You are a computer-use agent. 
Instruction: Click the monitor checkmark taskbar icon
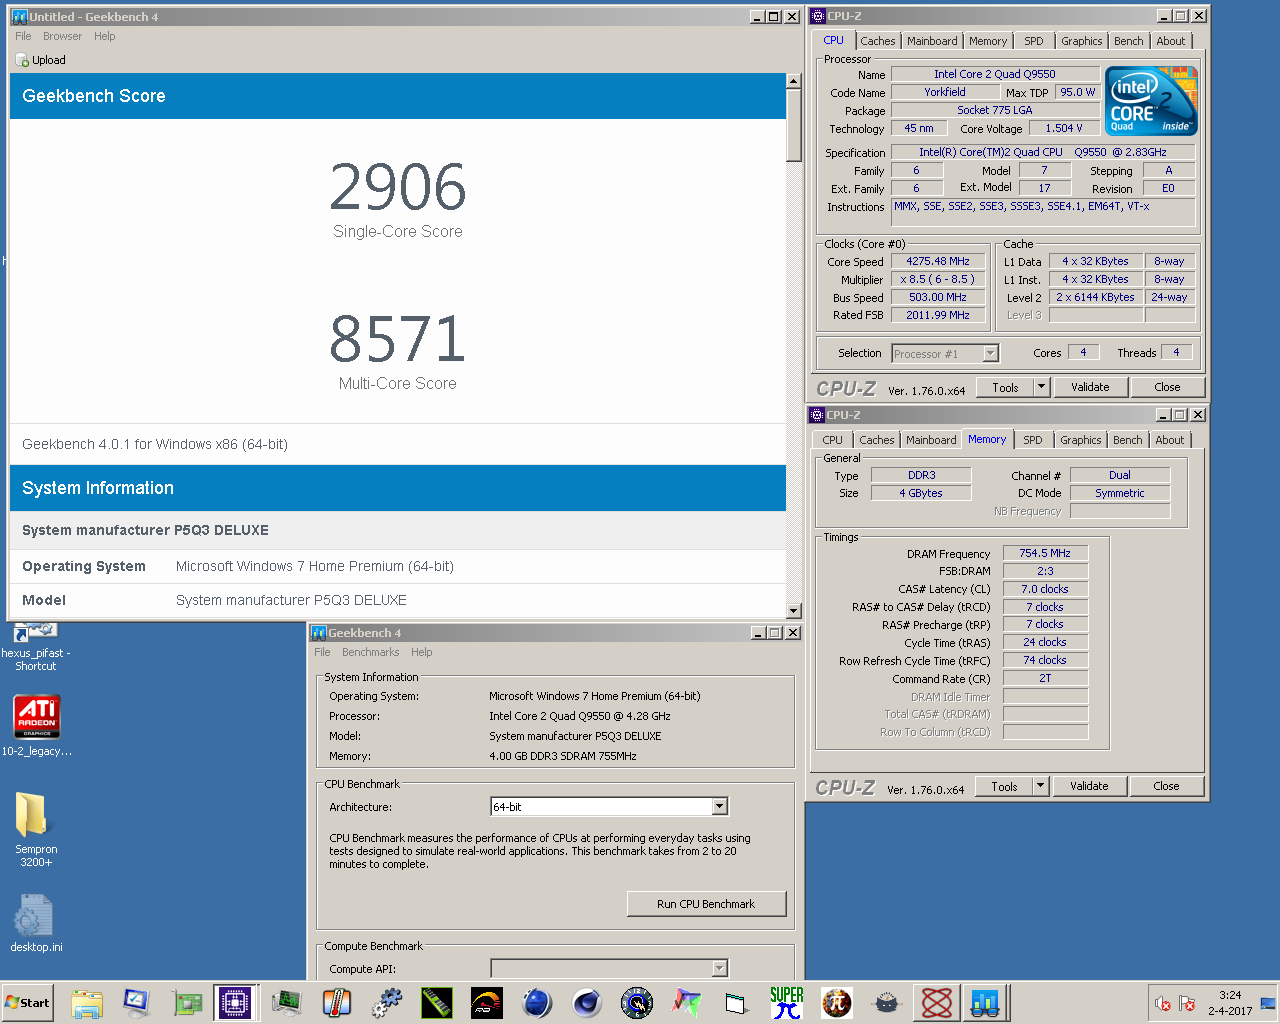point(136,1003)
